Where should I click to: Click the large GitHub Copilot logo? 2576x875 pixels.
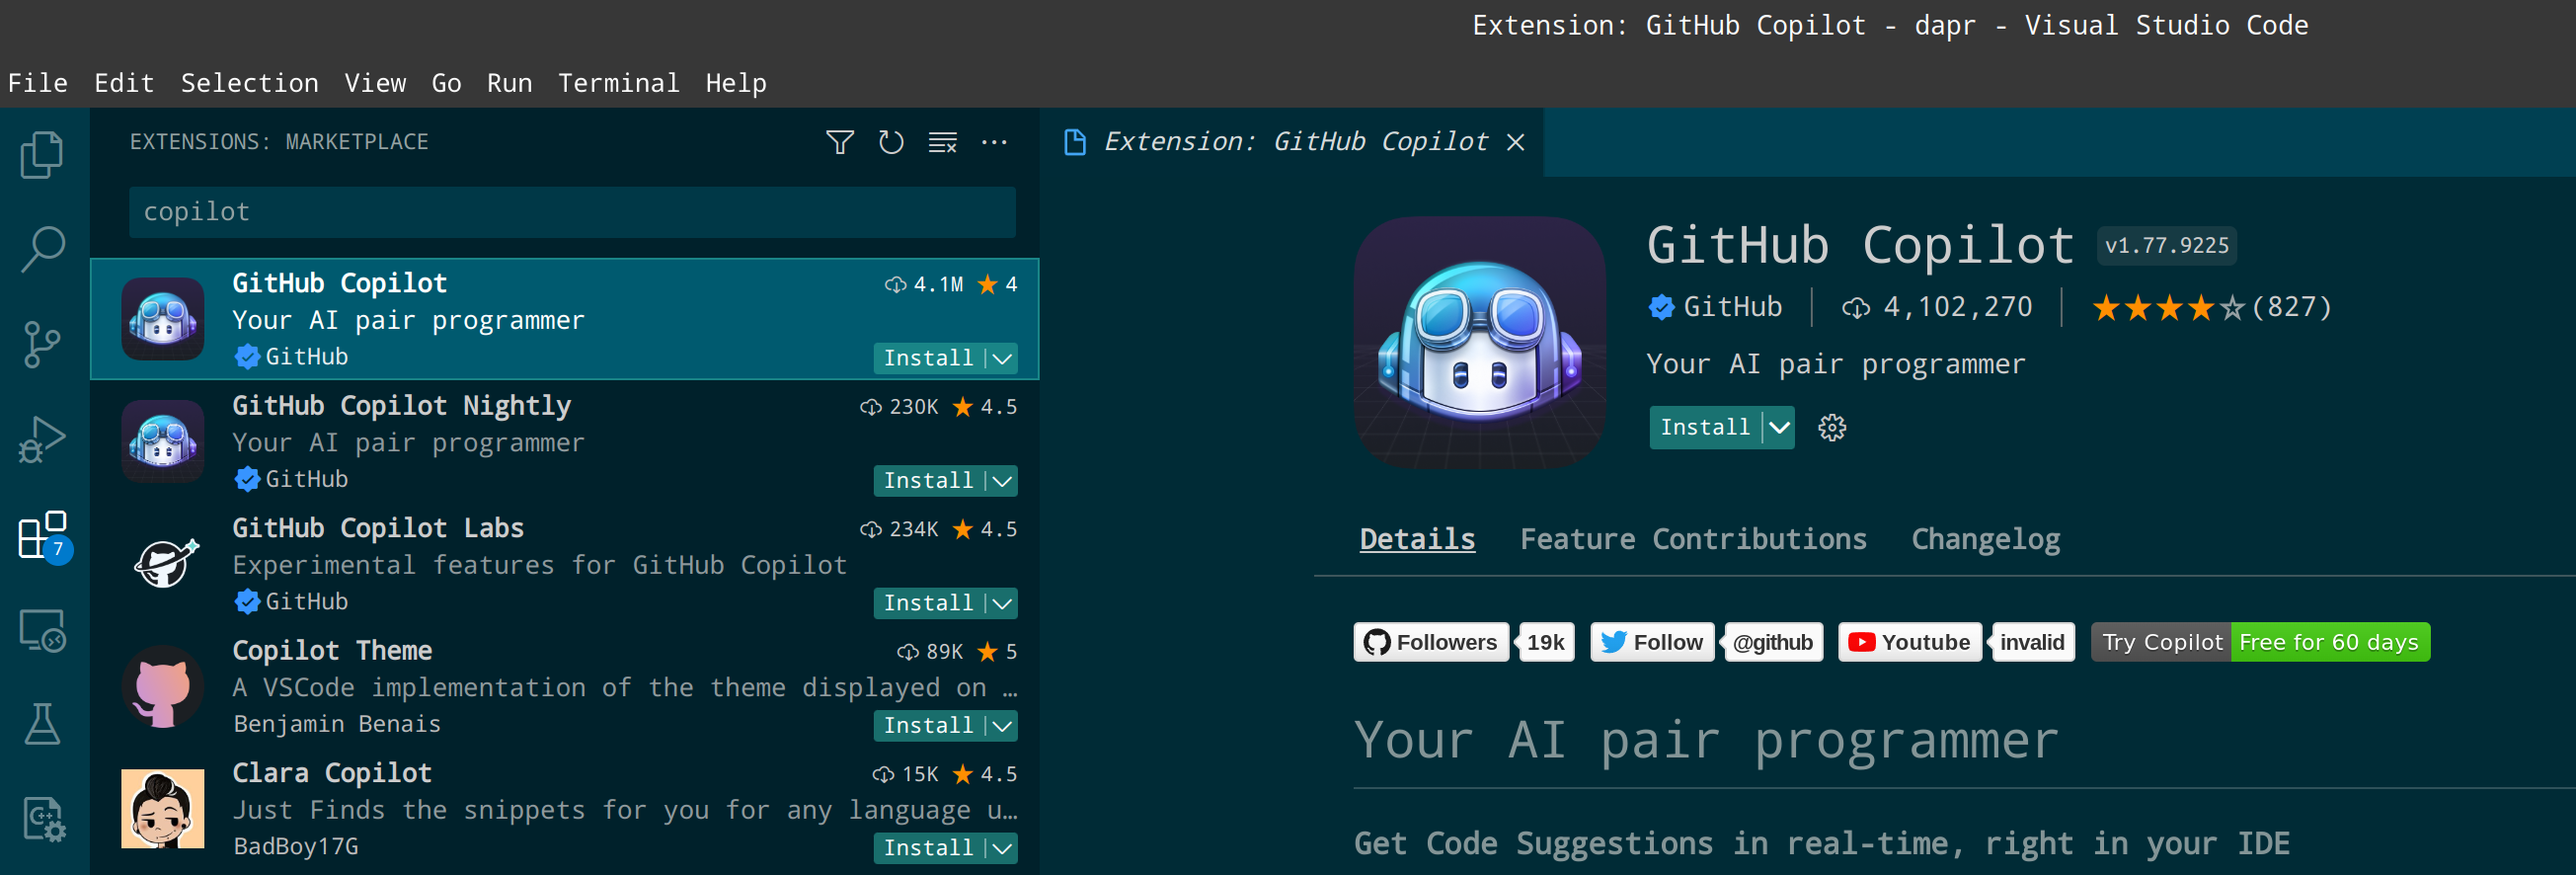click(x=1480, y=342)
